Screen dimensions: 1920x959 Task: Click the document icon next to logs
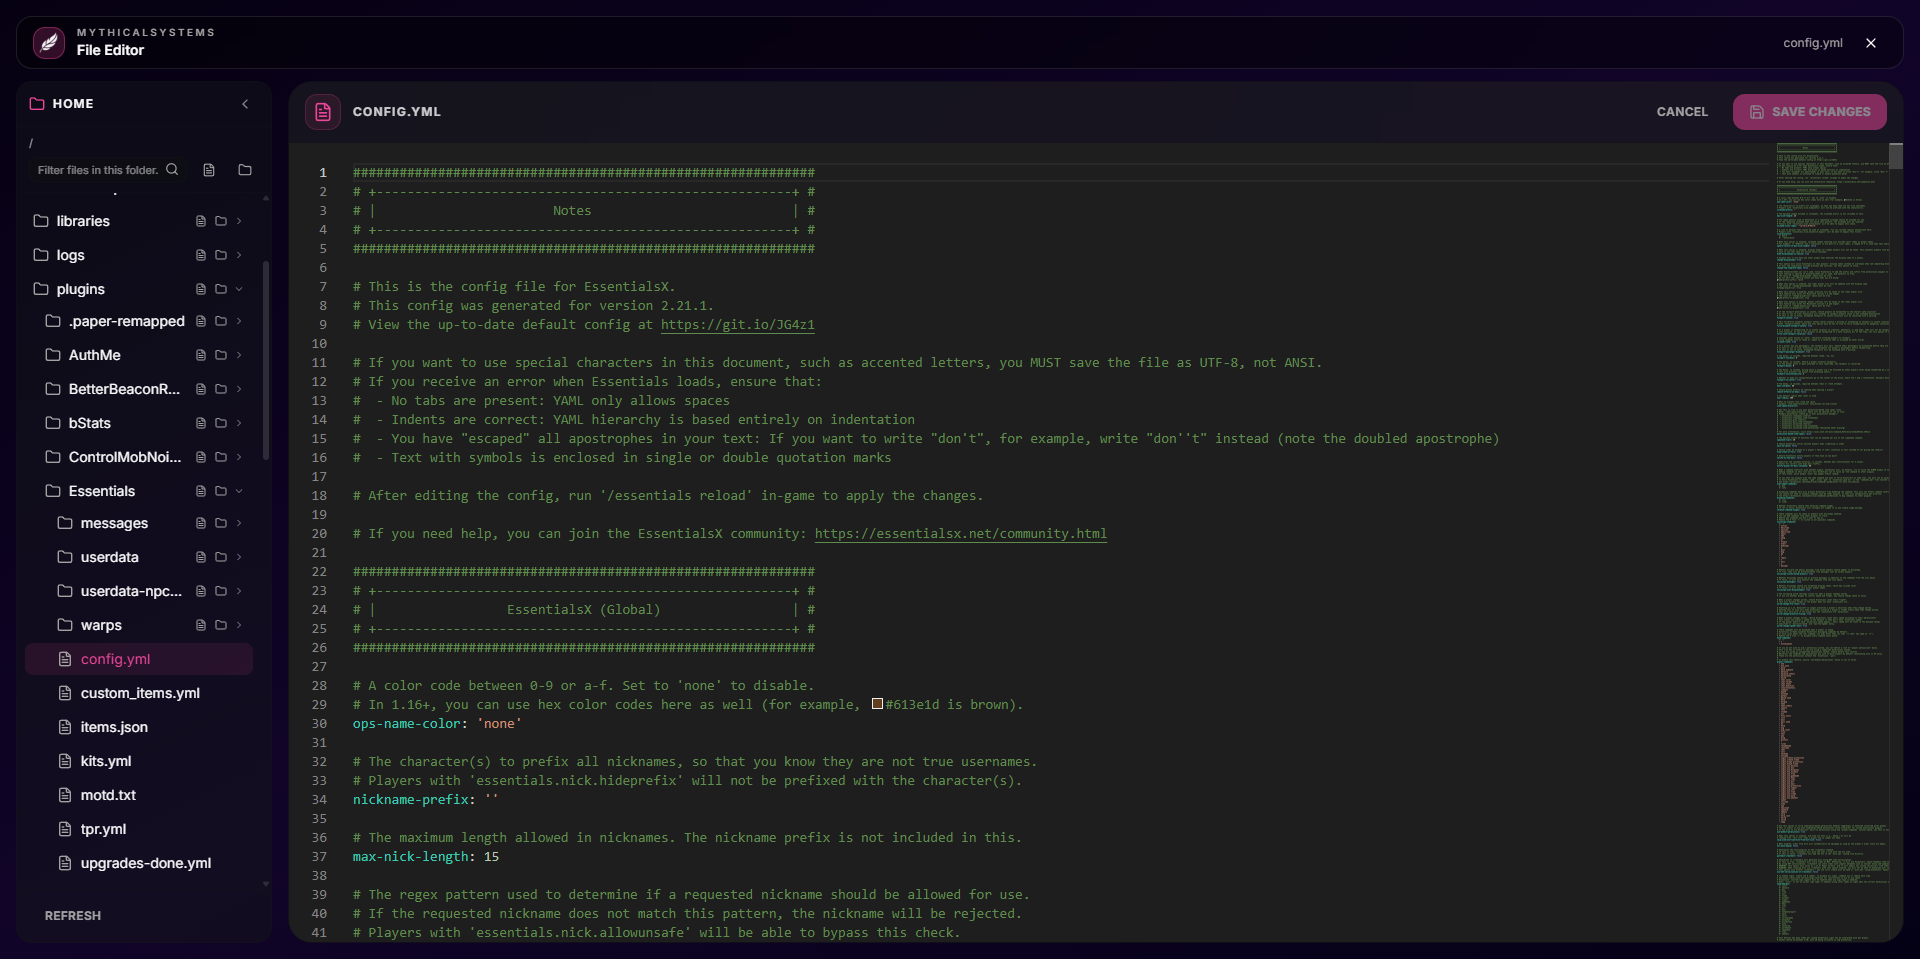(x=200, y=255)
